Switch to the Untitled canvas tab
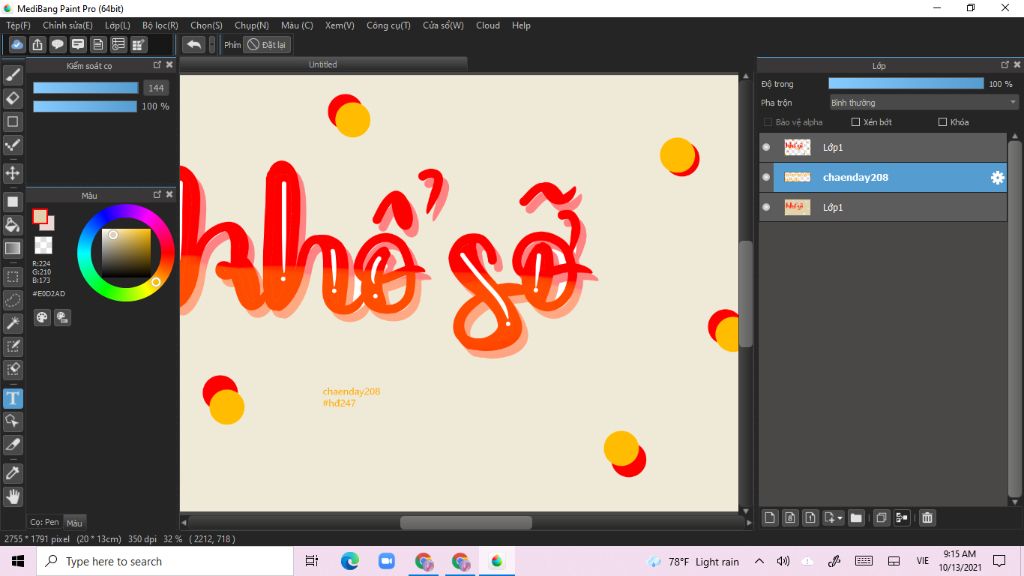Image resolution: width=1024 pixels, height=576 pixels. point(323,64)
